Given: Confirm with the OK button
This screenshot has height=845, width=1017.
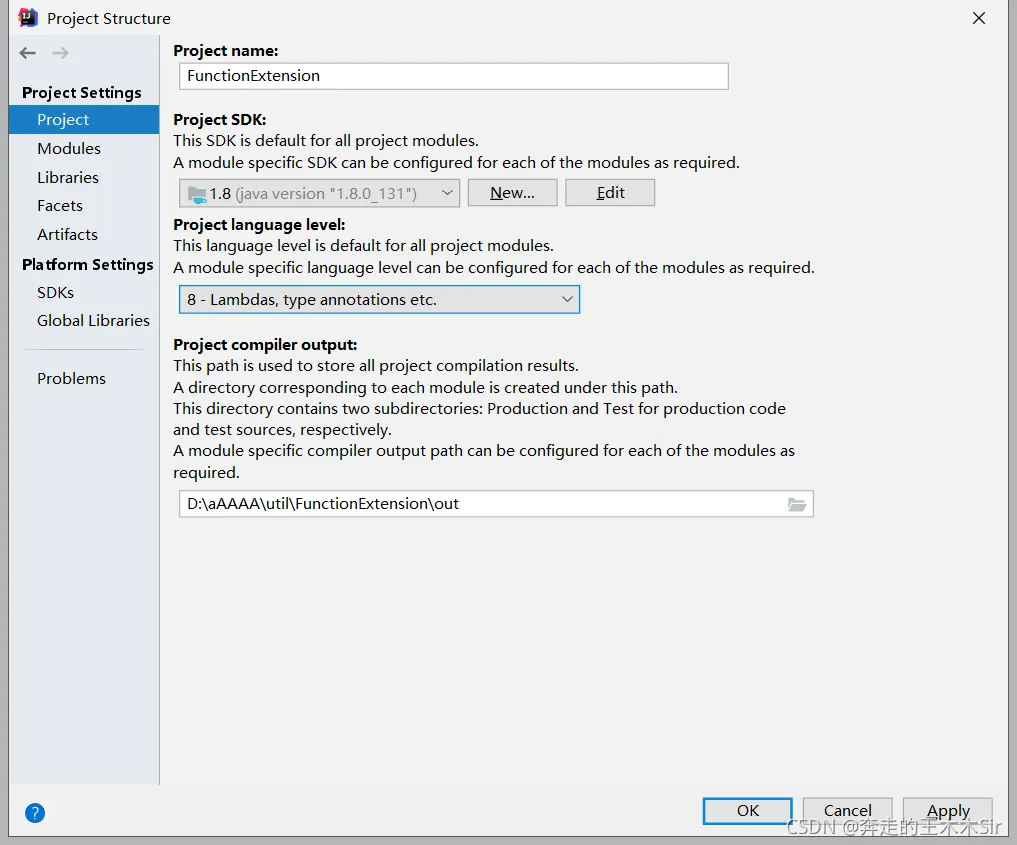Looking at the screenshot, I should pos(747,811).
